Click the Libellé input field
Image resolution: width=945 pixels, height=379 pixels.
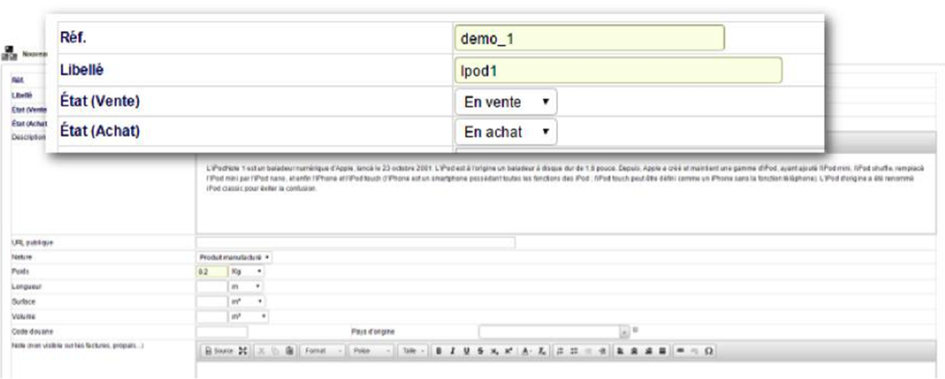[x=618, y=70]
